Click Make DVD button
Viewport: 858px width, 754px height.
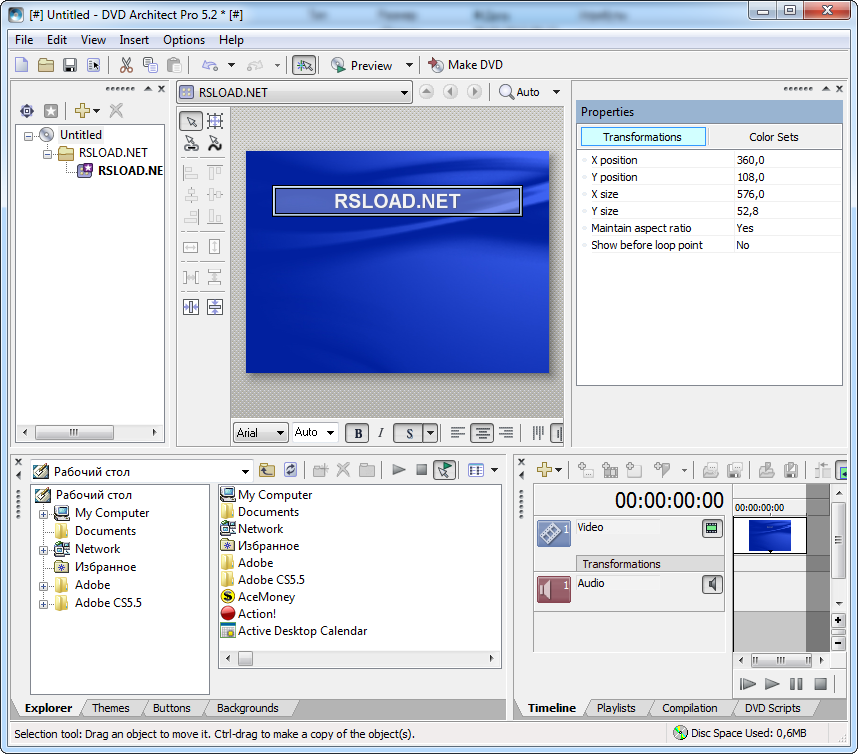coord(465,65)
